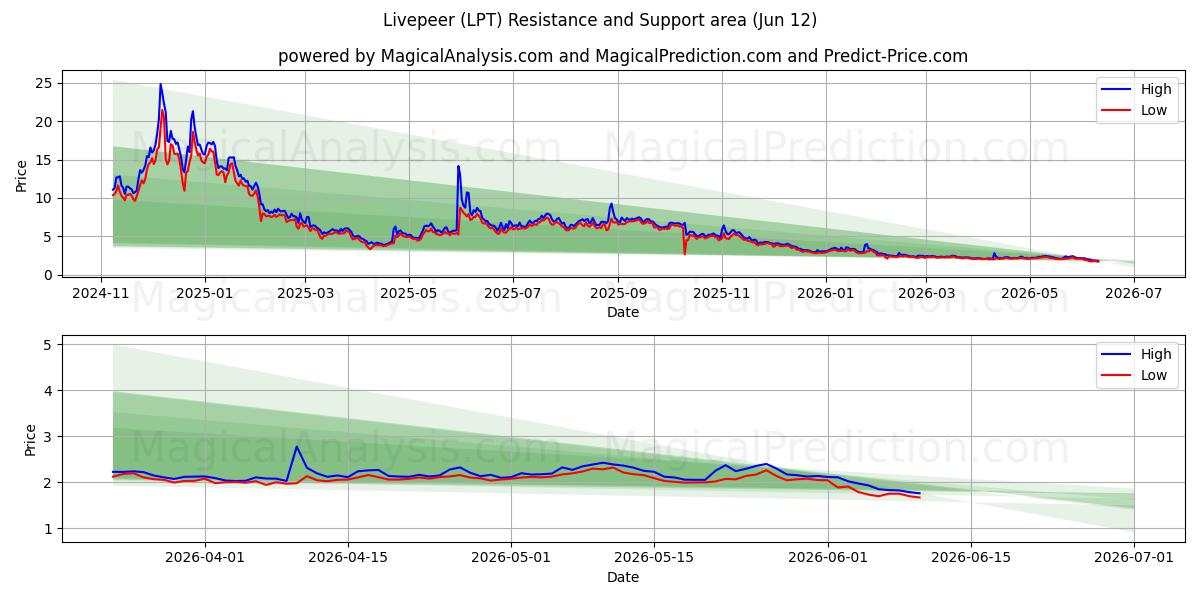Click the highest price peak near 2024-12 on the top chart
This screenshot has width=1200, height=600.
coord(160,85)
